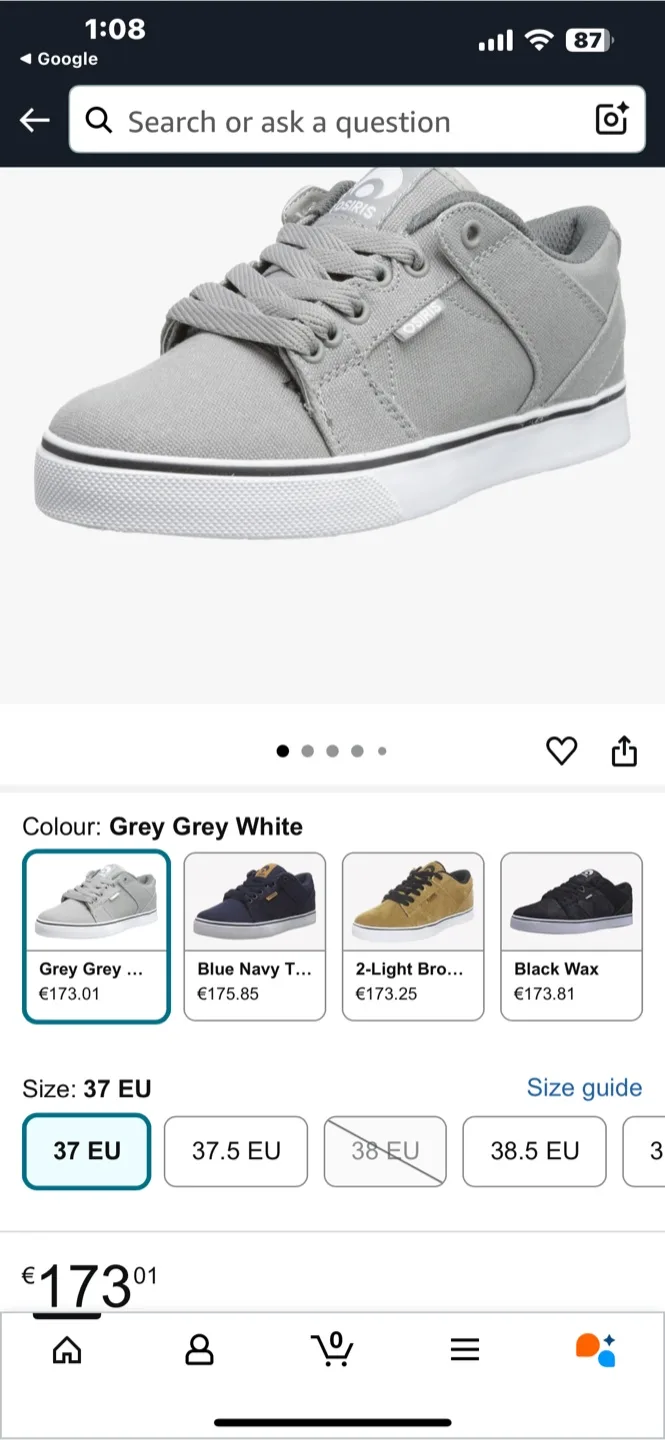The height and width of the screenshot is (1440, 665).
Task: Launch Rufus AI assistant icon
Action: pos(596,1350)
